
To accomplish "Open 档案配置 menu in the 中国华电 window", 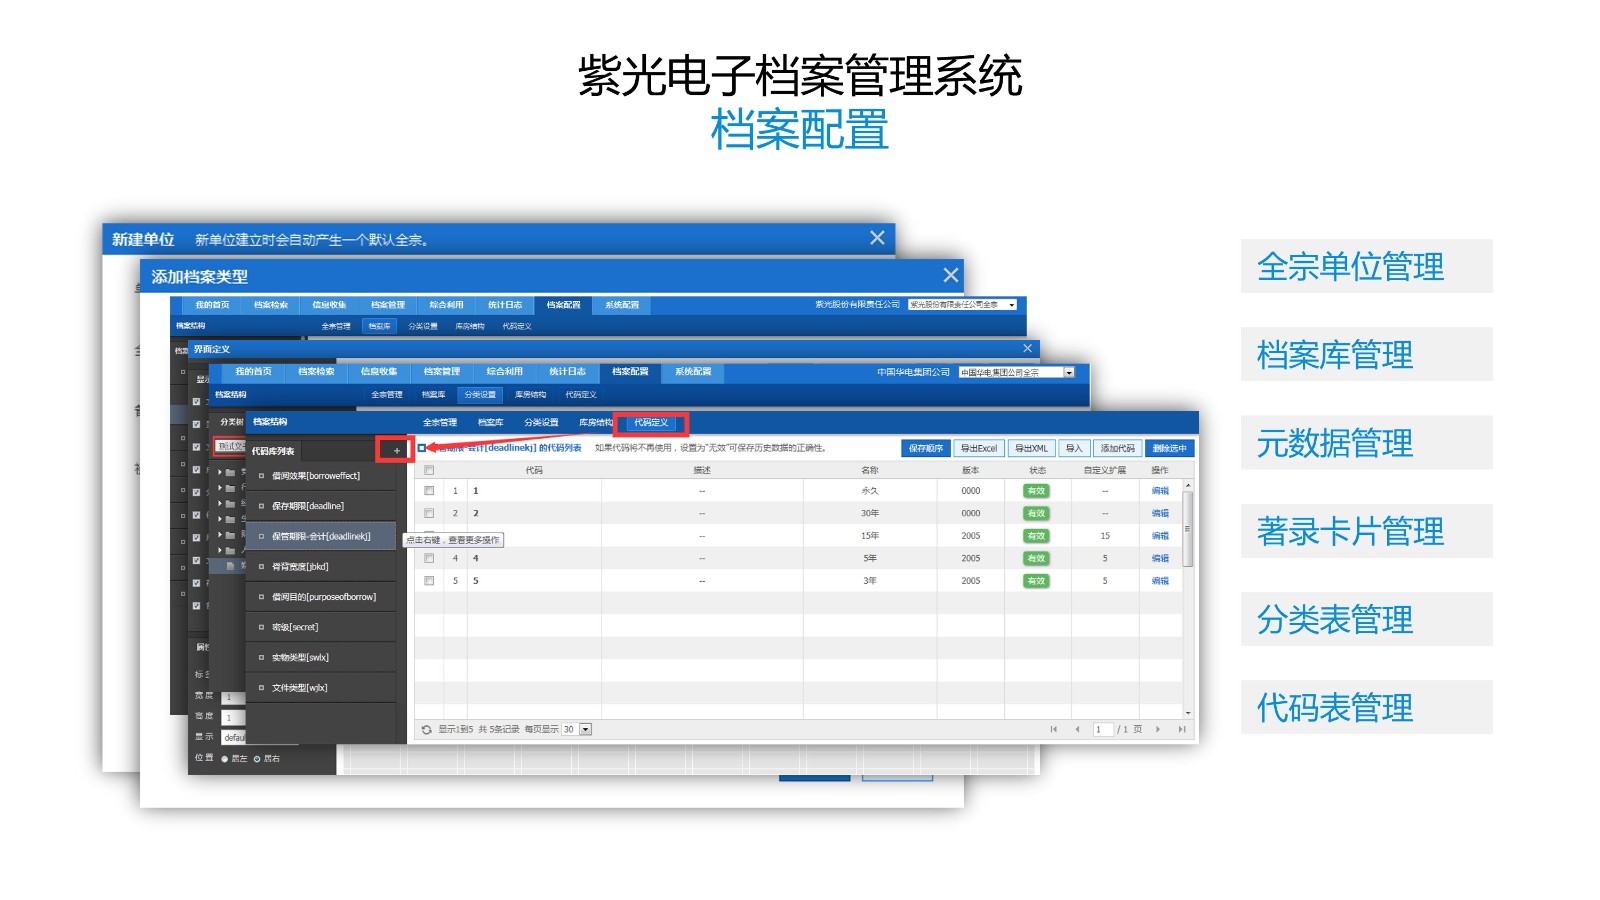I will (x=630, y=372).
